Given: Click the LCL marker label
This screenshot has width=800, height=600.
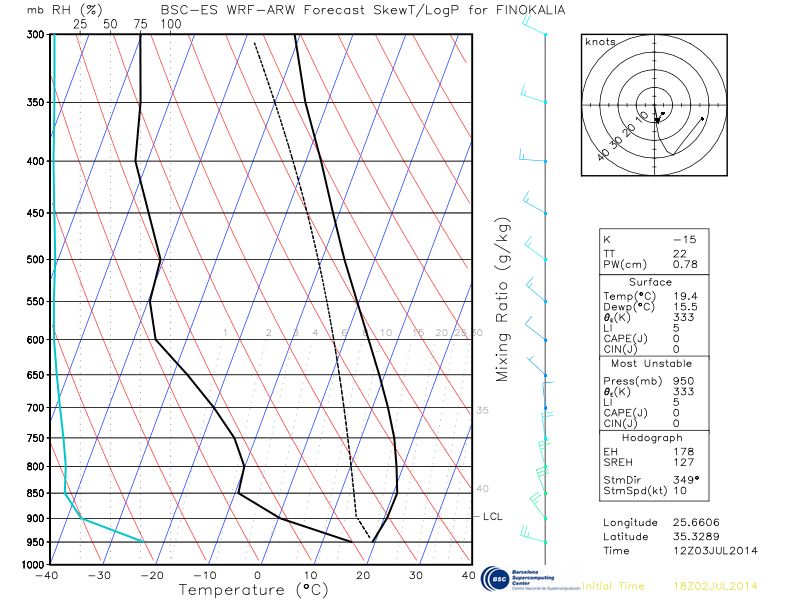Looking at the screenshot, I should 492,517.
